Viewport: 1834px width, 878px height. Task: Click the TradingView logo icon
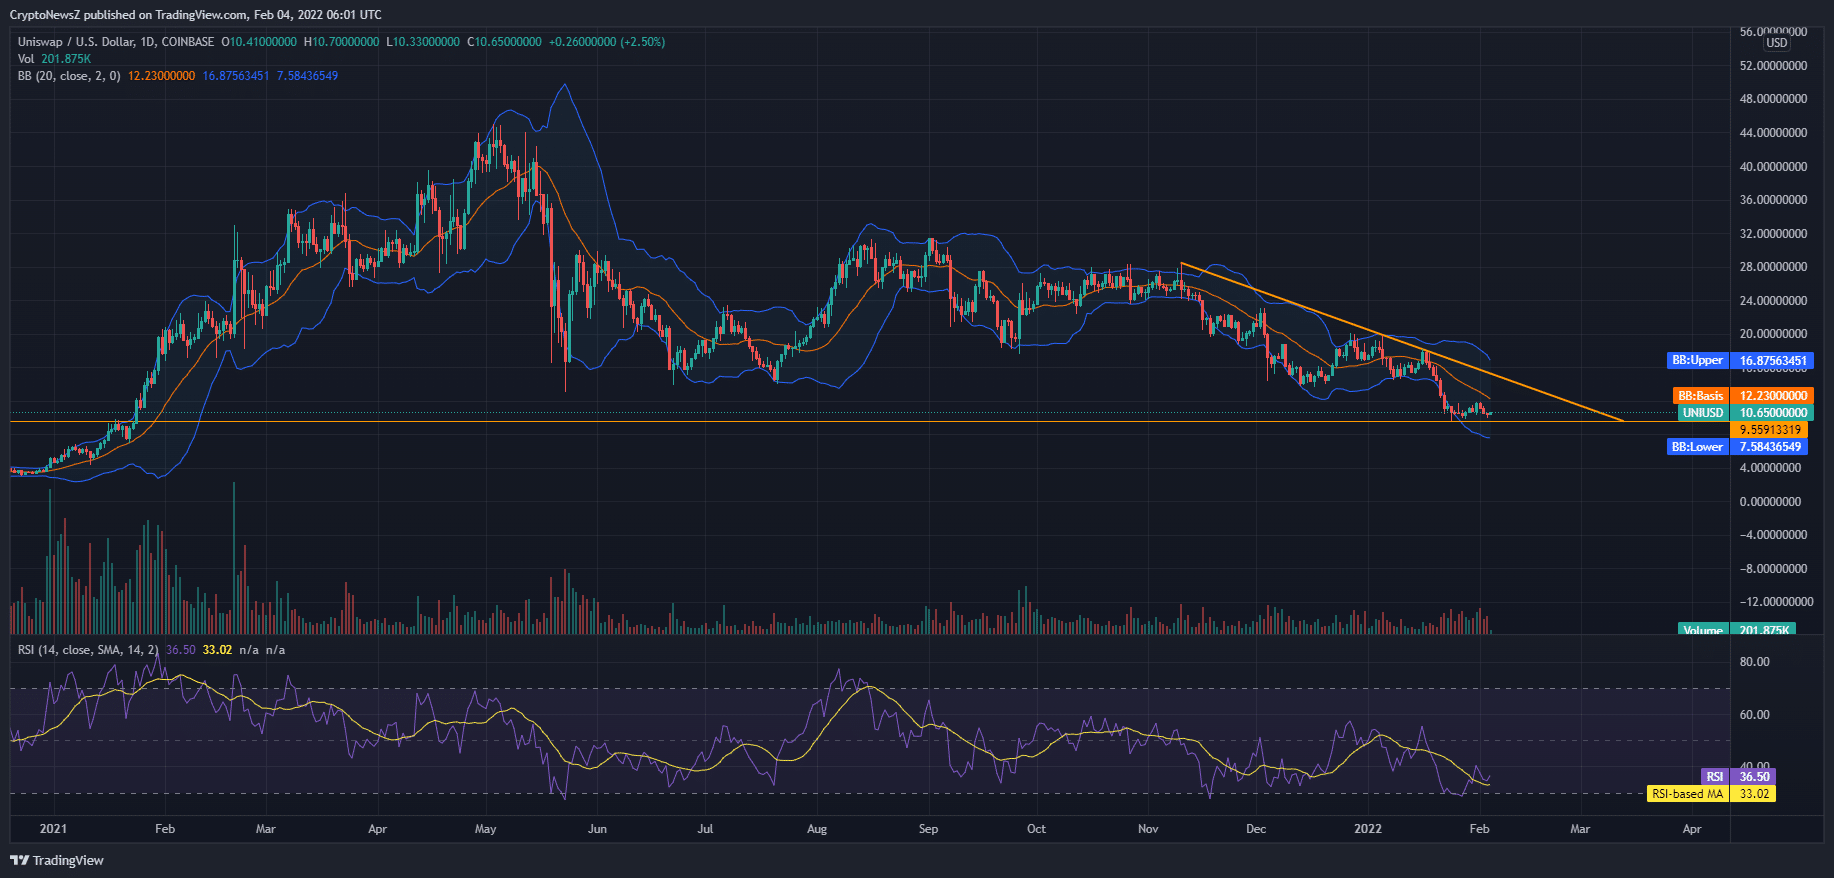[x=19, y=860]
